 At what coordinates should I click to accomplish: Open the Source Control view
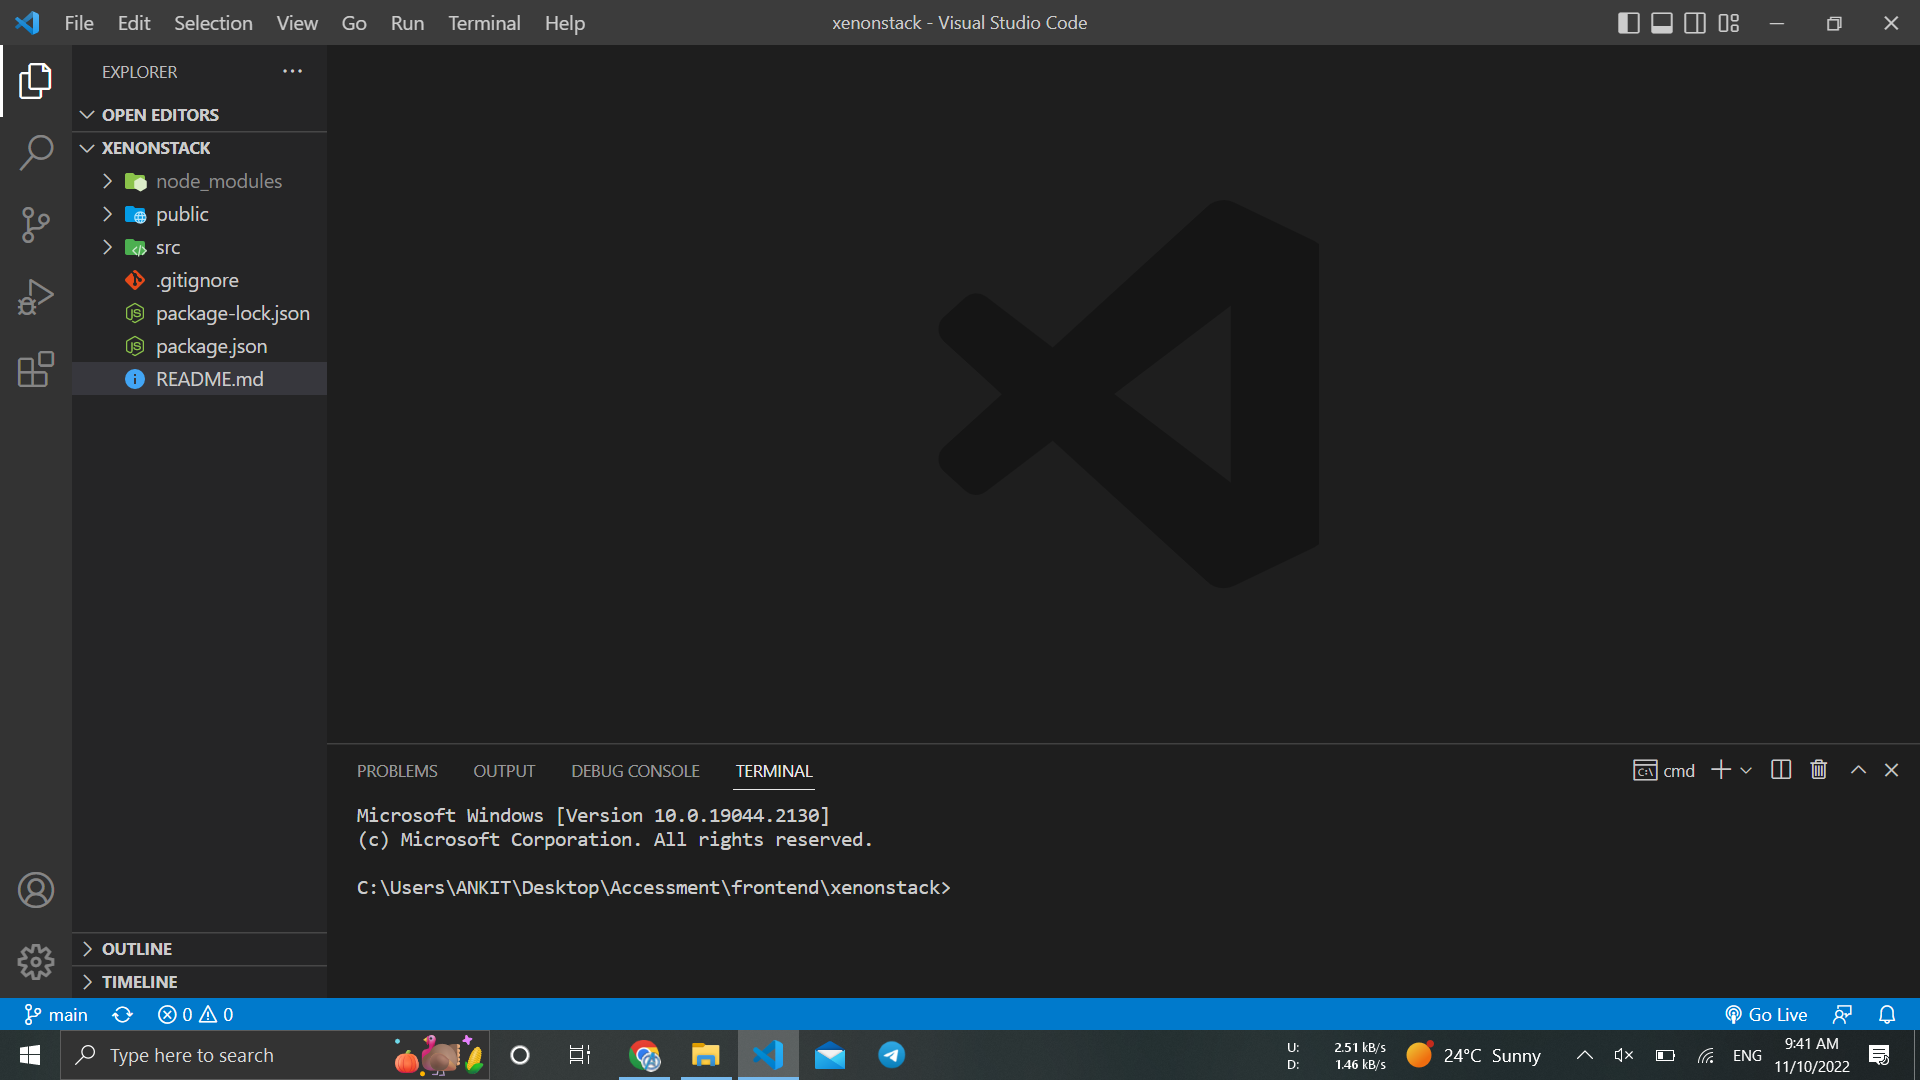[36, 225]
